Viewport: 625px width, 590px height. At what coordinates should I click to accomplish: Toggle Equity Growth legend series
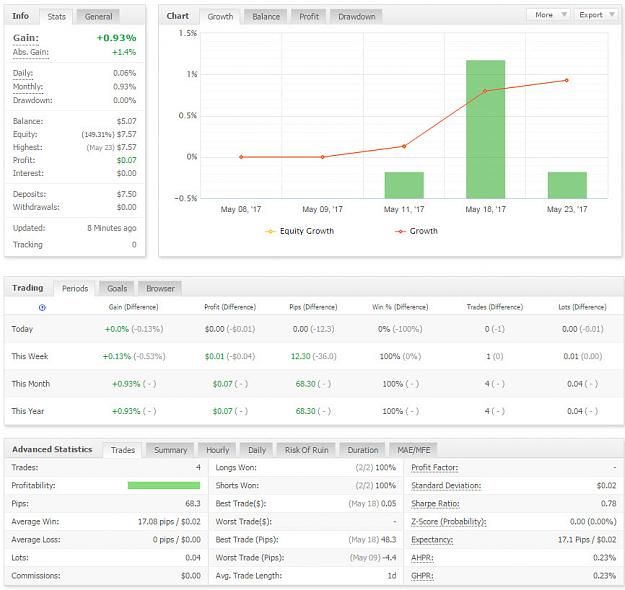coord(300,231)
